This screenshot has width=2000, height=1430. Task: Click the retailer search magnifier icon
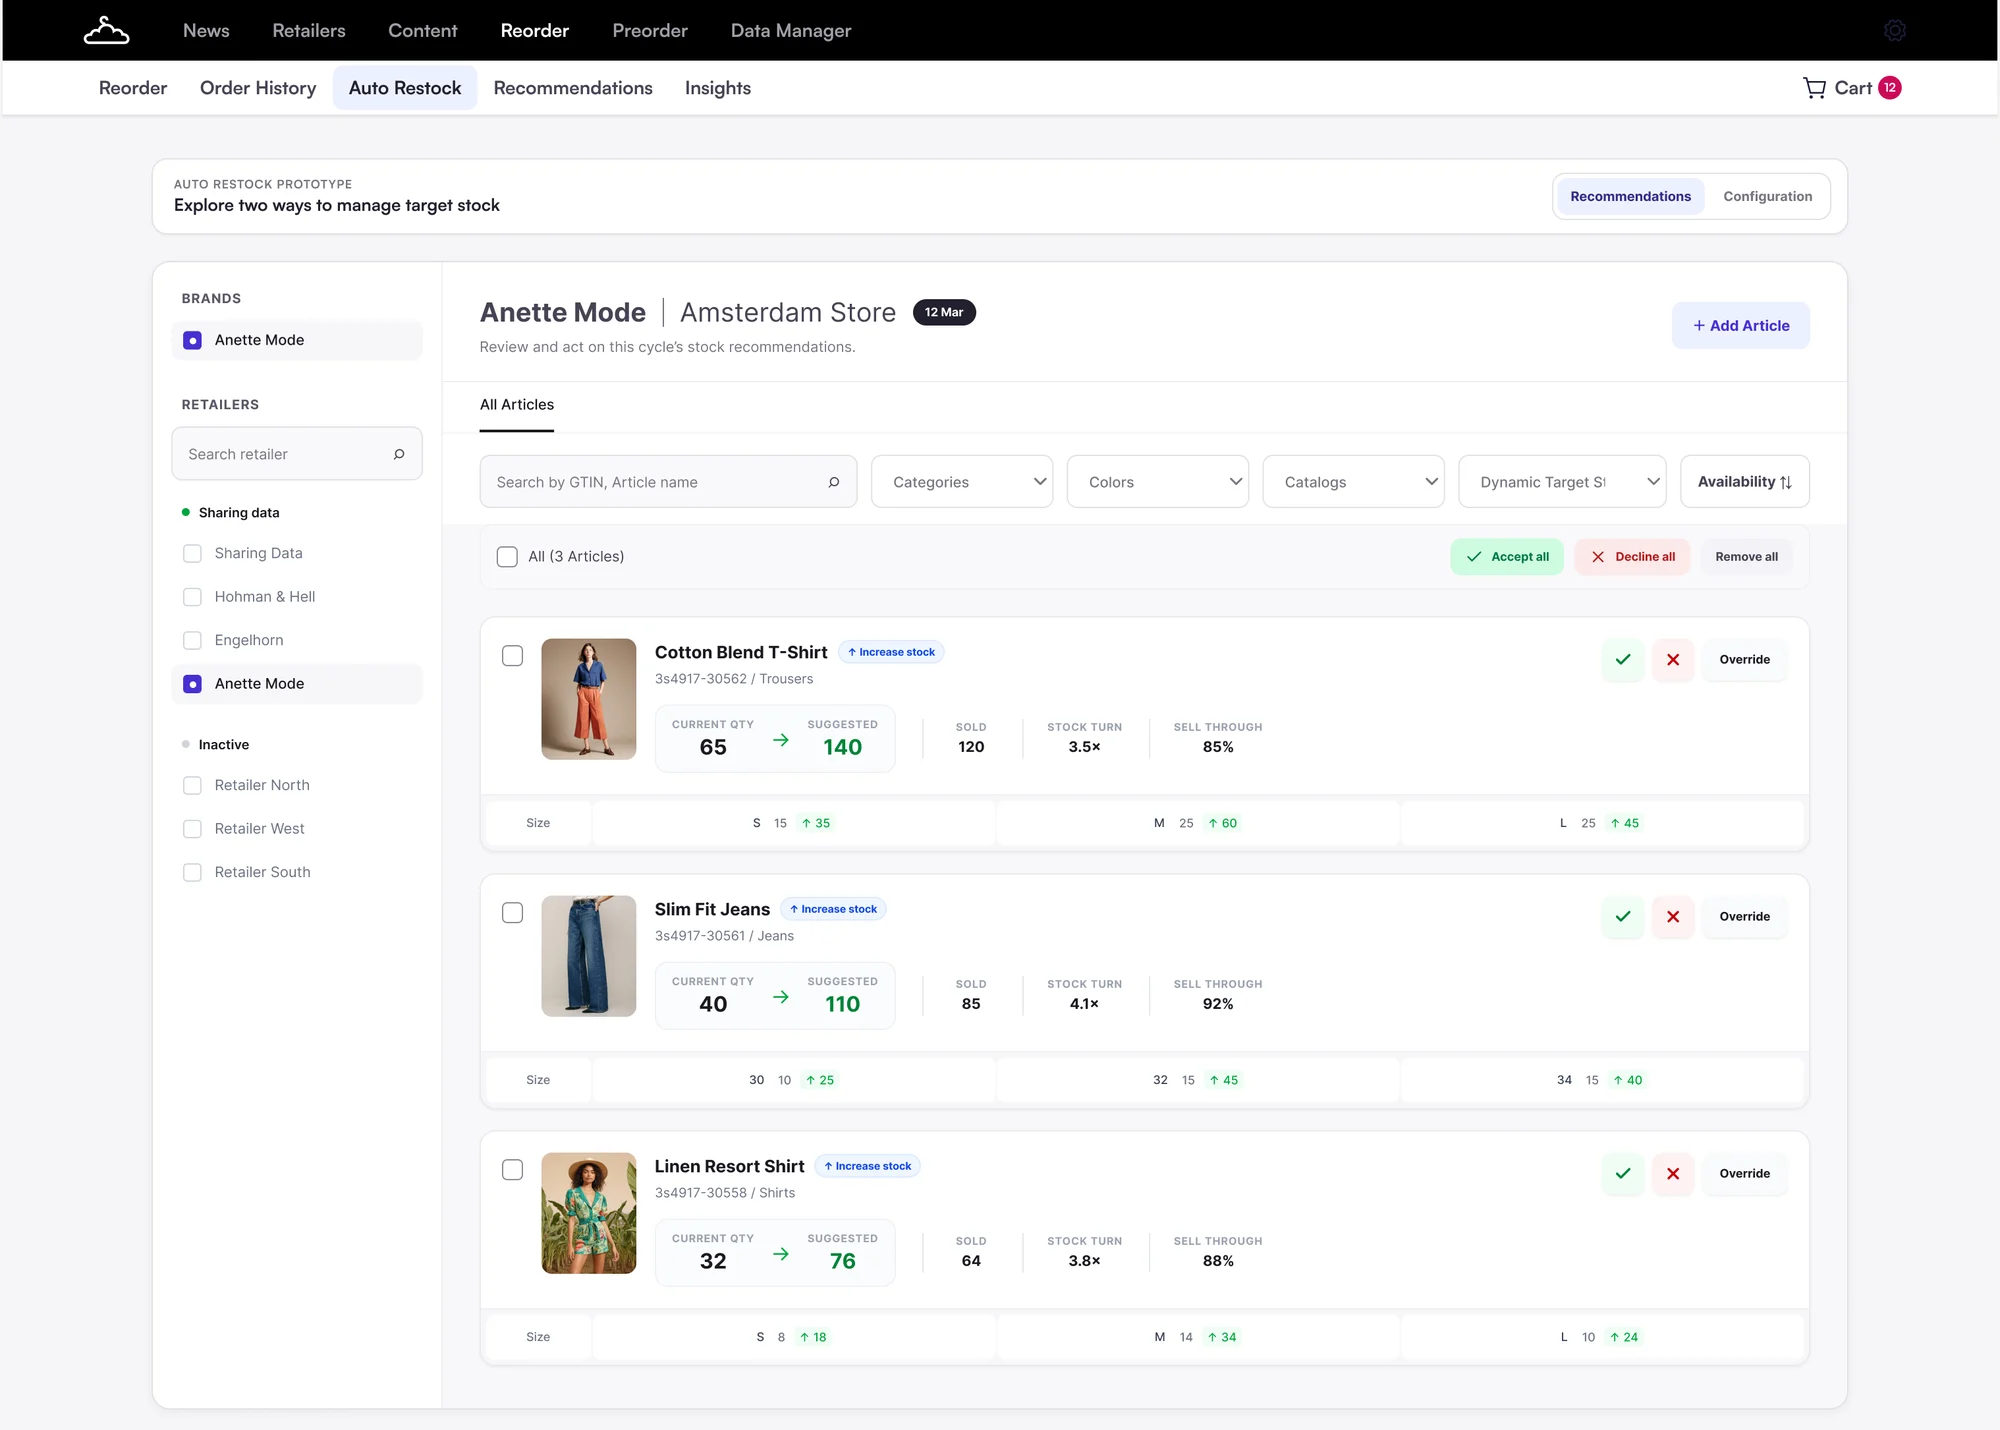[399, 454]
